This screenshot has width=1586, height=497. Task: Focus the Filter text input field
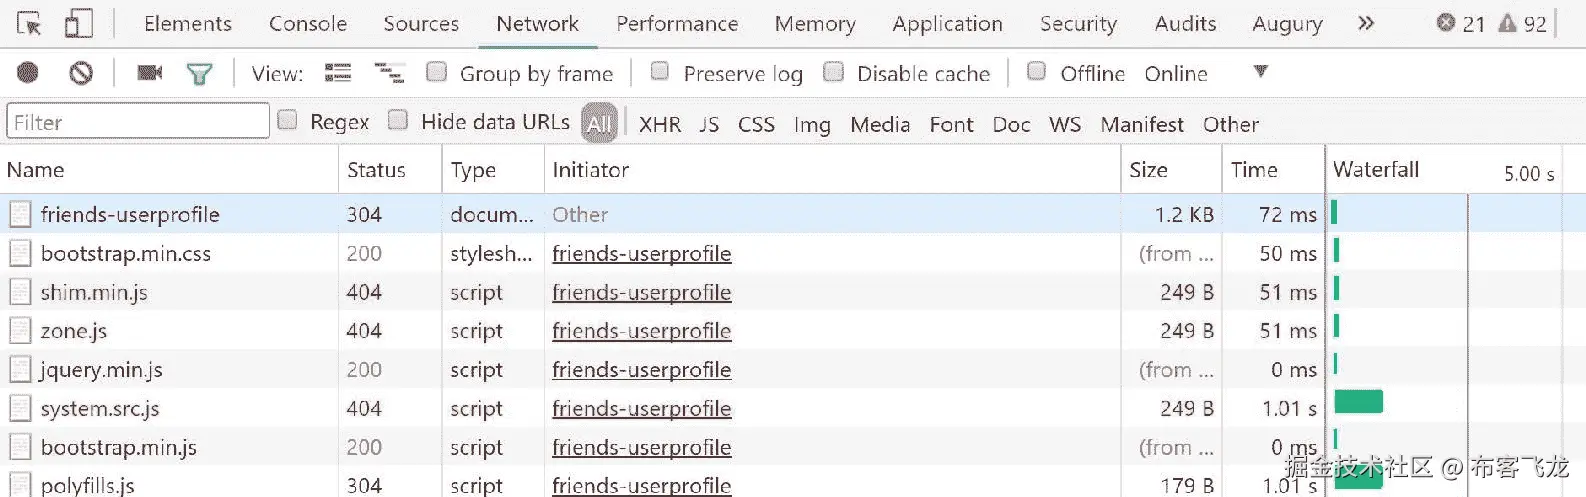click(x=138, y=122)
